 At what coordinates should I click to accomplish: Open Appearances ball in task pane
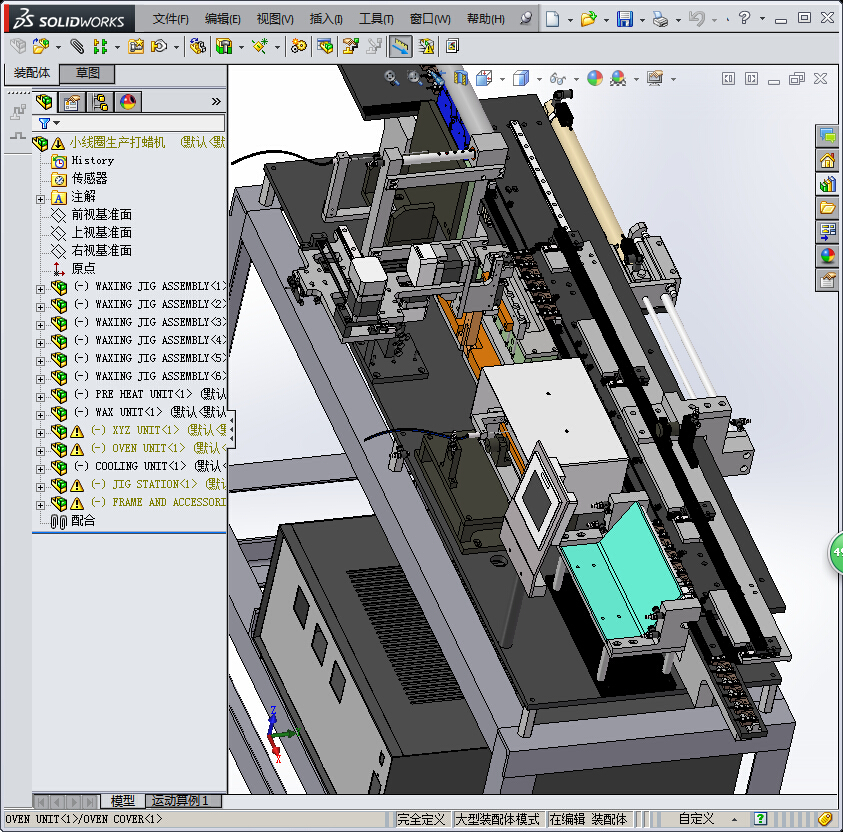coord(827,256)
